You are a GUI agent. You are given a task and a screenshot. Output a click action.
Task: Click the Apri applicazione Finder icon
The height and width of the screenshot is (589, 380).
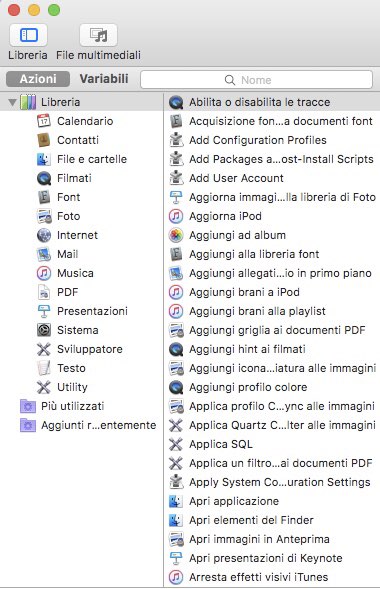176,501
